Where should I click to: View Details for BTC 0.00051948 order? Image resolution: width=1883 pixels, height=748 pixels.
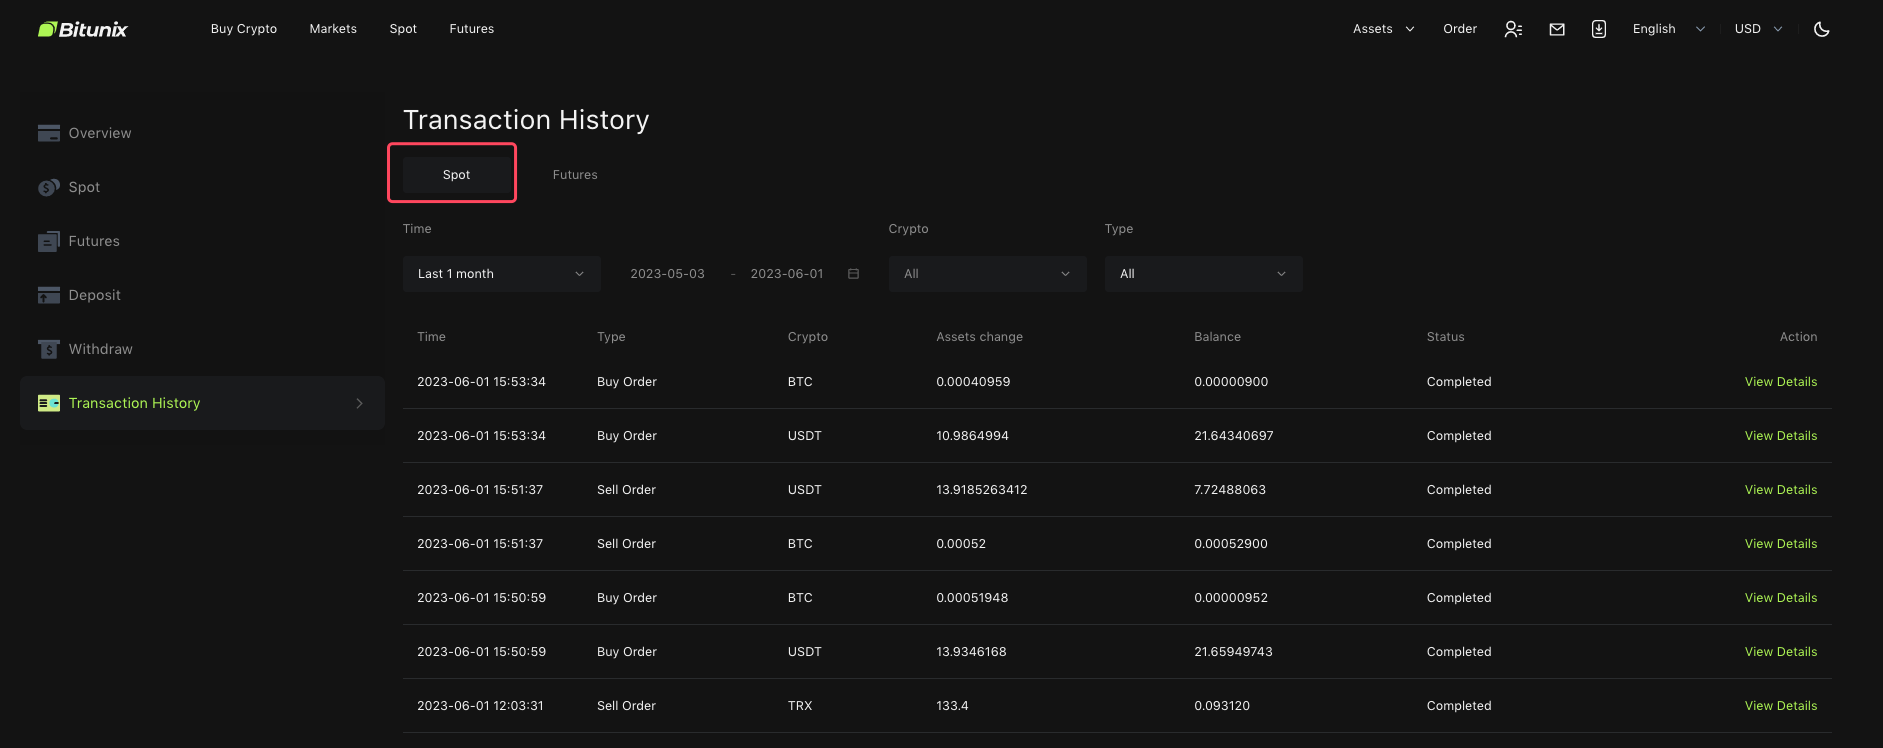pyautogui.click(x=1781, y=598)
